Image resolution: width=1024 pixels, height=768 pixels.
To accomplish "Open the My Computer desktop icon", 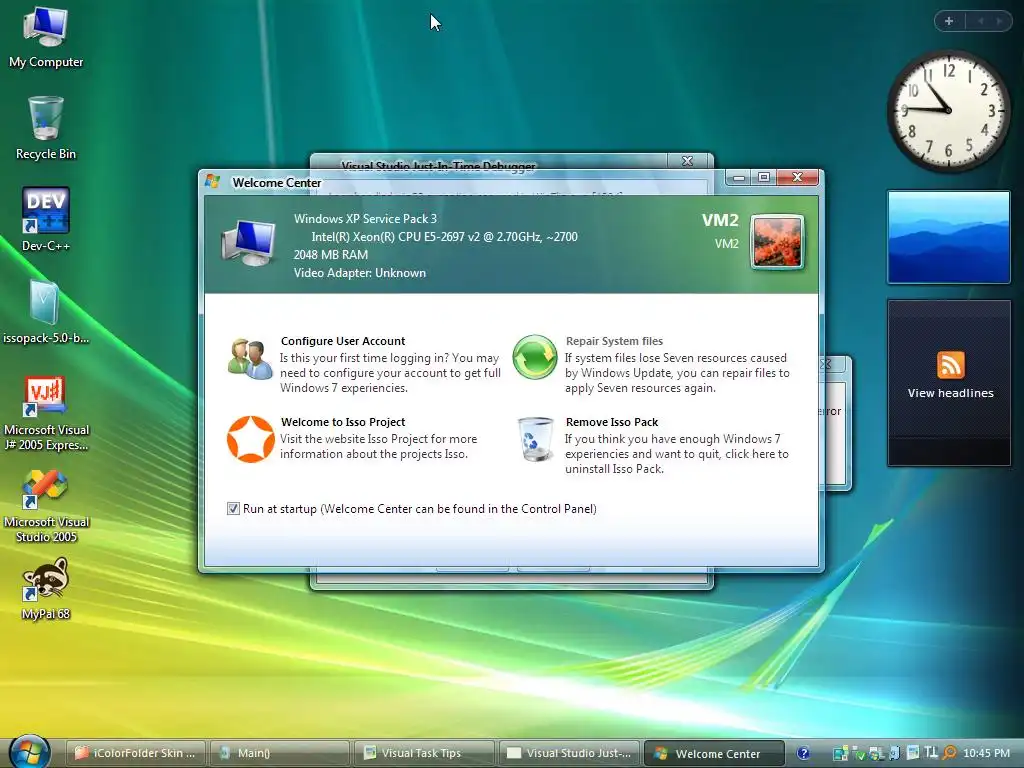I will (x=46, y=37).
